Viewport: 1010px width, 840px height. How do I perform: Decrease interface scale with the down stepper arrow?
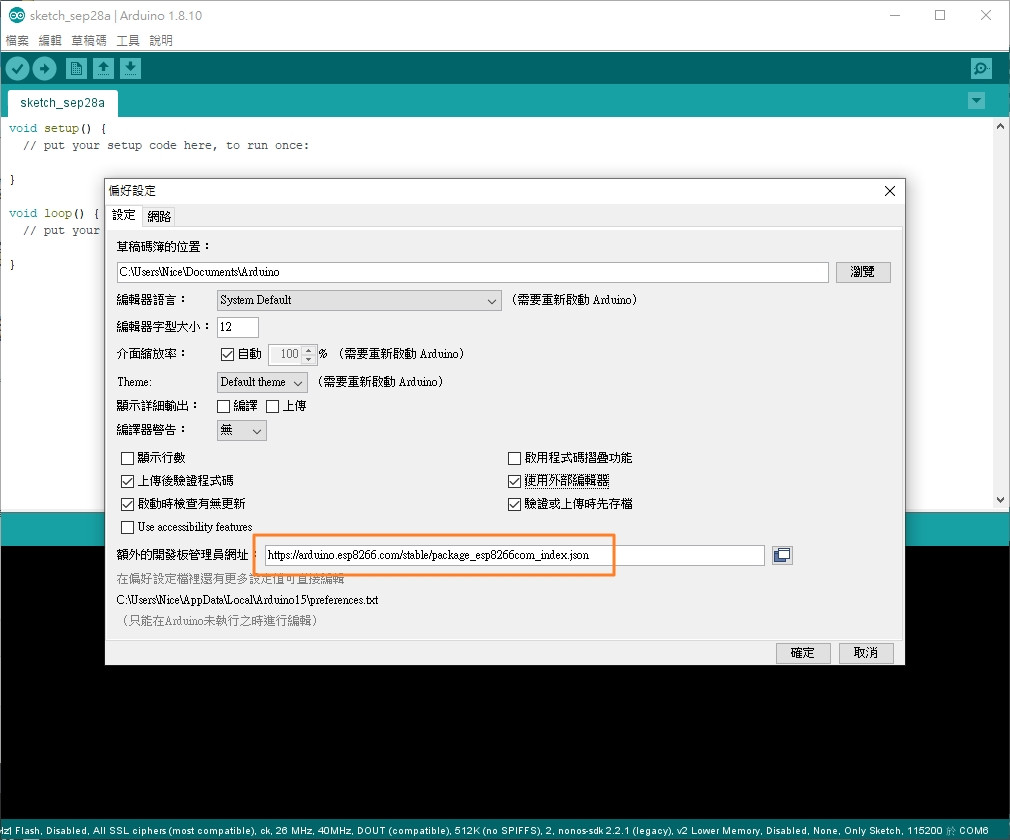coord(309,359)
